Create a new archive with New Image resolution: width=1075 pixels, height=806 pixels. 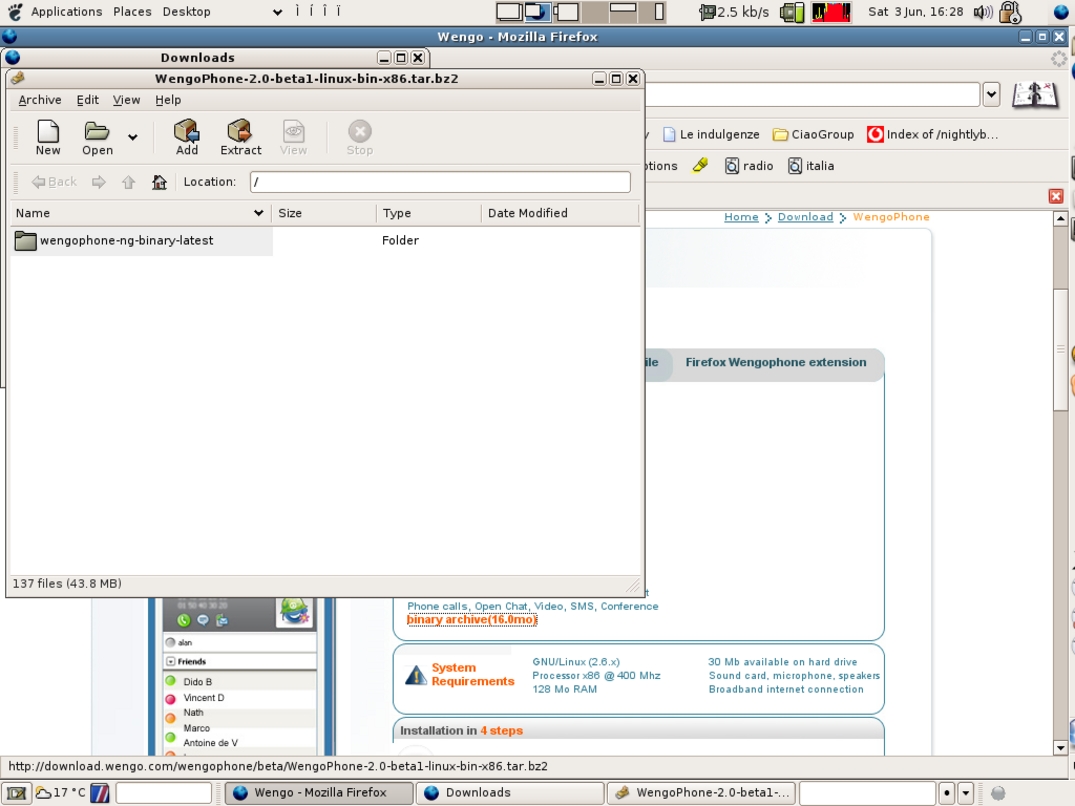pyautogui.click(x=48, y=137)
